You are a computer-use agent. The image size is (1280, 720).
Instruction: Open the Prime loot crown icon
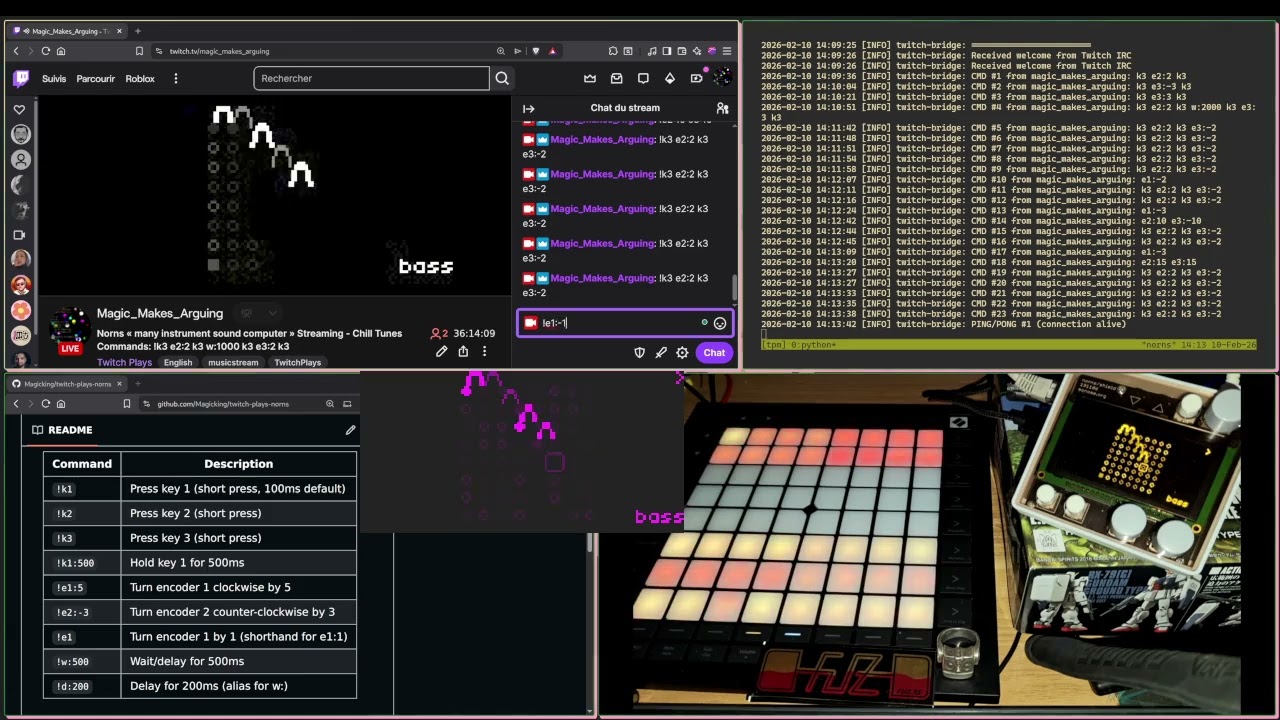590,78
